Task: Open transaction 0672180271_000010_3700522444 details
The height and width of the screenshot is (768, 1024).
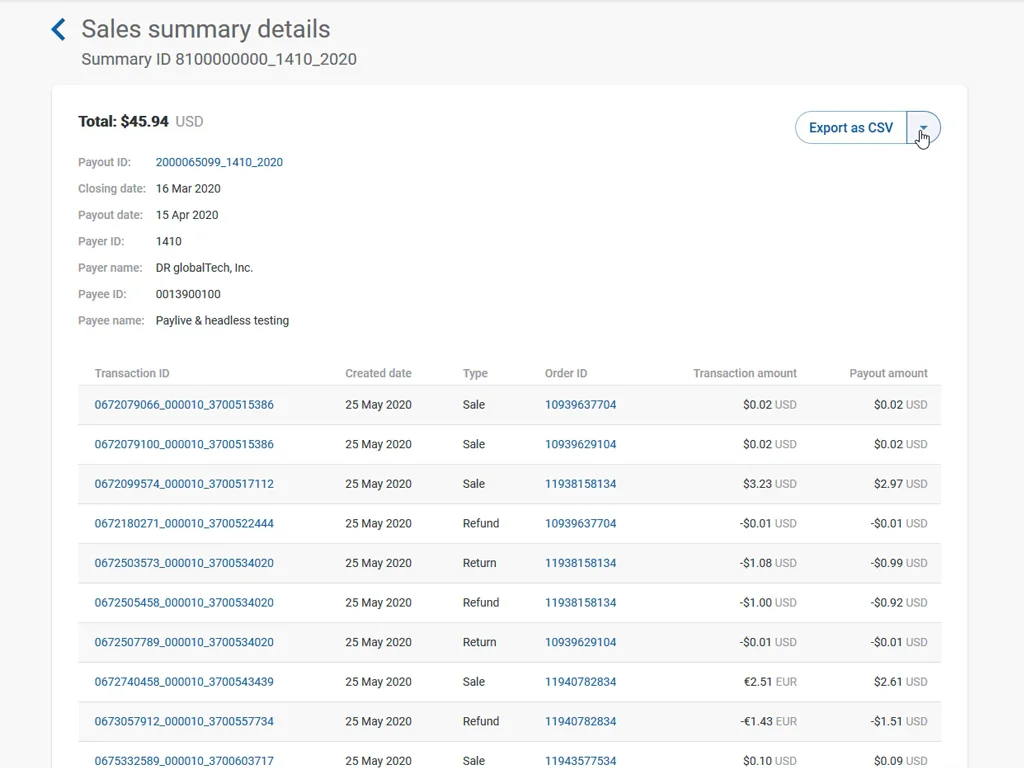Action: tap(183, 523)
